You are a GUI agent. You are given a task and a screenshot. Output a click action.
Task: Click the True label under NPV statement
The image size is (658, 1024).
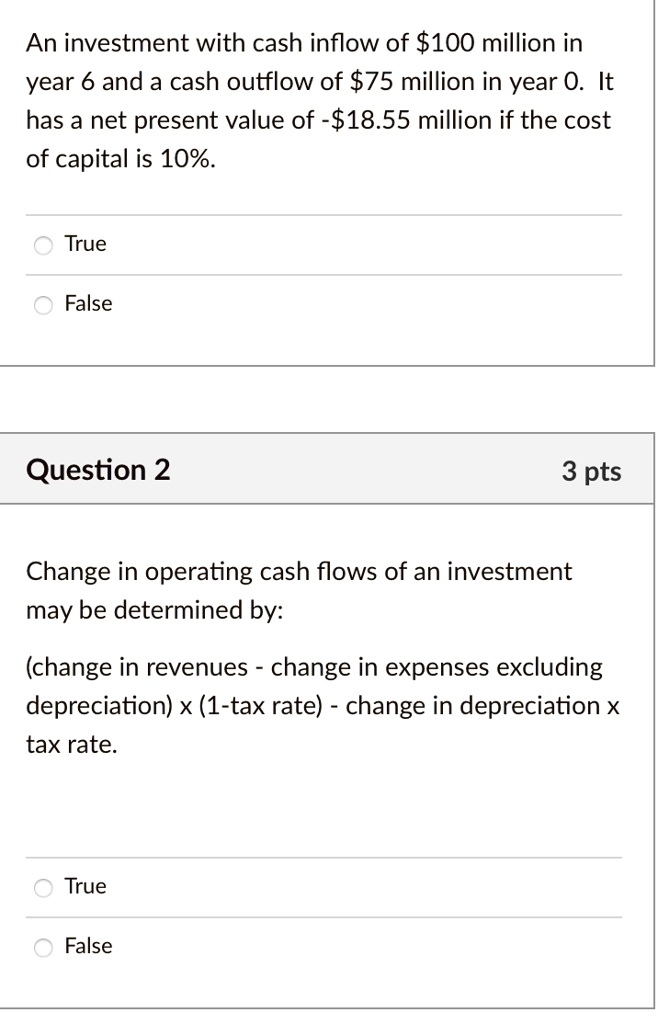click(85, 244)
